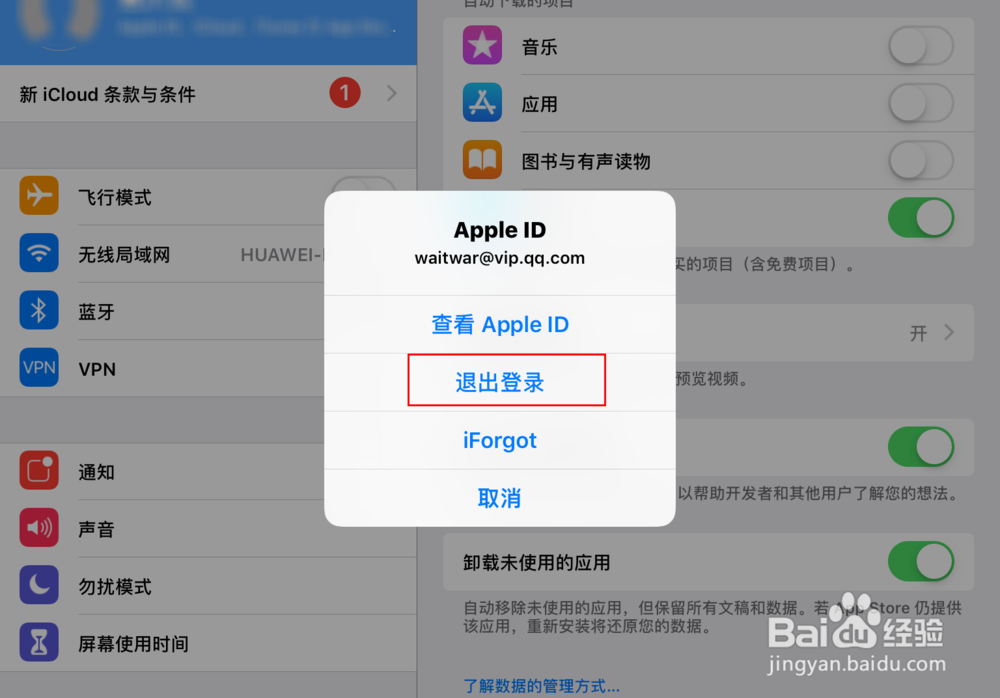Image resolution: width=1000 pixels, height=698 pixels.
Task: Tap the VPN icon
Action: point(39,368)
